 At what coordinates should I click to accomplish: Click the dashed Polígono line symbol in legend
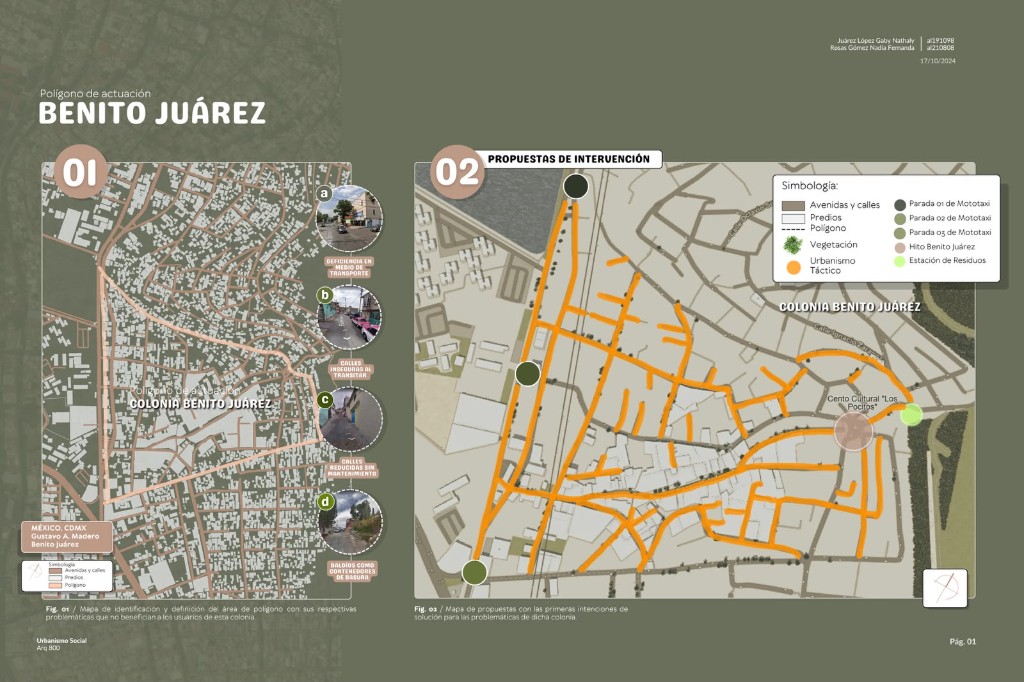793,229
